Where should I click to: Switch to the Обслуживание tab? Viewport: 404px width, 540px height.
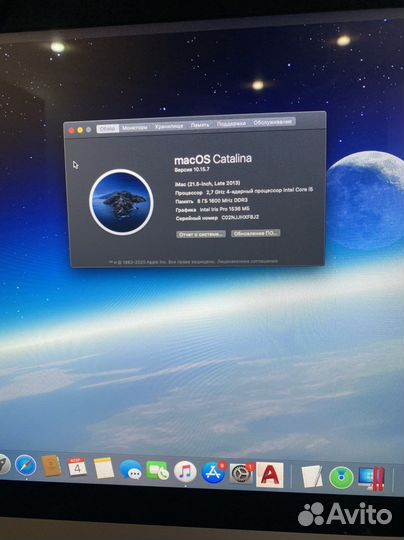click(272, 122)
